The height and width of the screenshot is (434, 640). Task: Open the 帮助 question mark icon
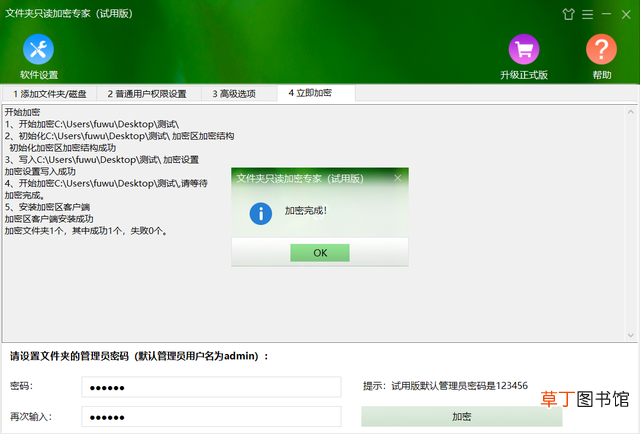pyautogui.click(x=601, y=49)
